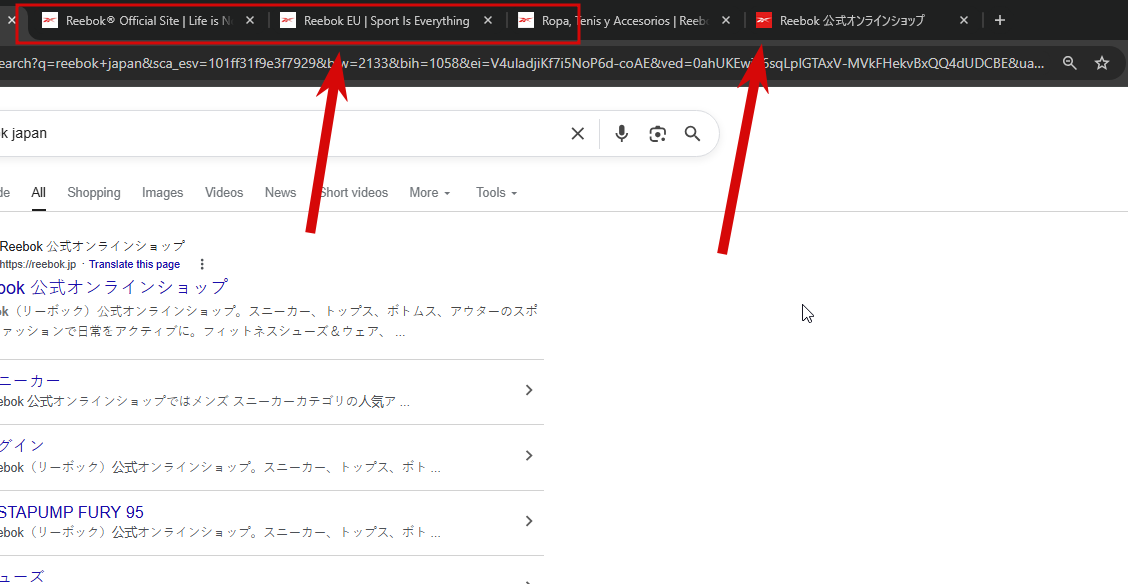1128x584 pixels.
Task: Open Google Lens image search
Action: click(657, 134)
